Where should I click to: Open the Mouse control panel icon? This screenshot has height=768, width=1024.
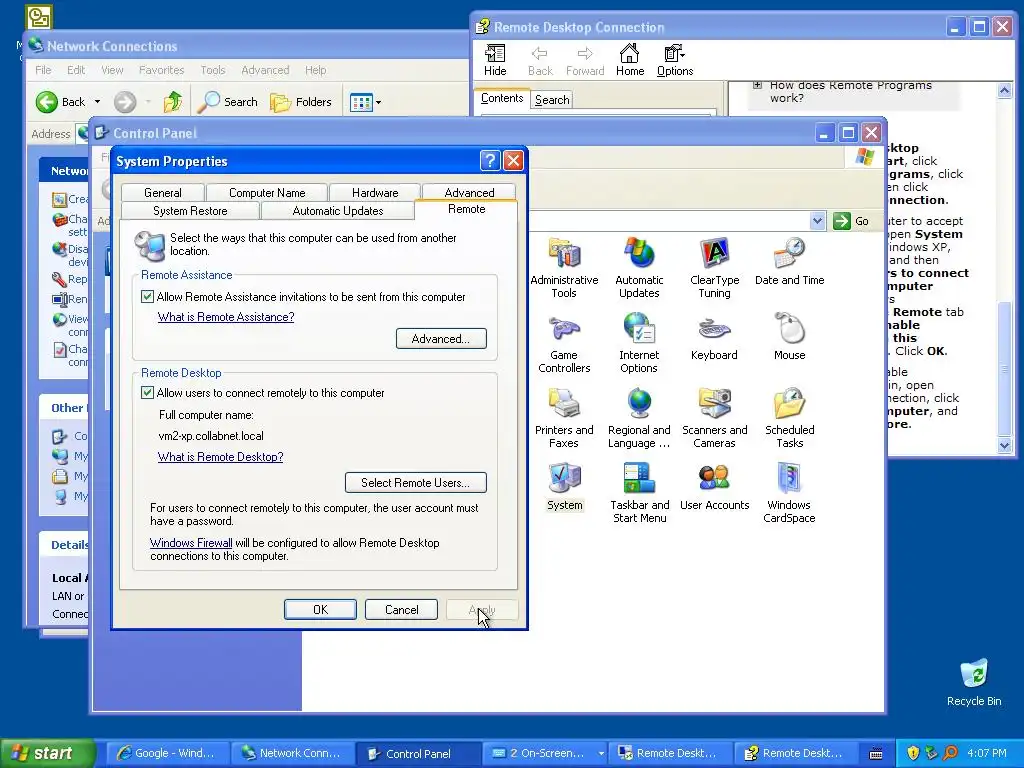click(790, 336)
